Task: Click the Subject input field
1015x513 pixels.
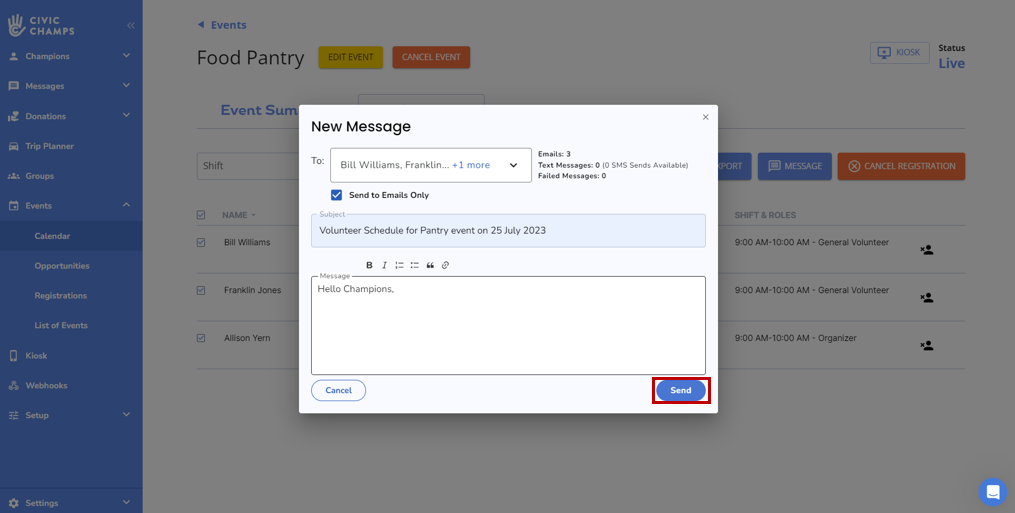Action: (x=508, y=231)
